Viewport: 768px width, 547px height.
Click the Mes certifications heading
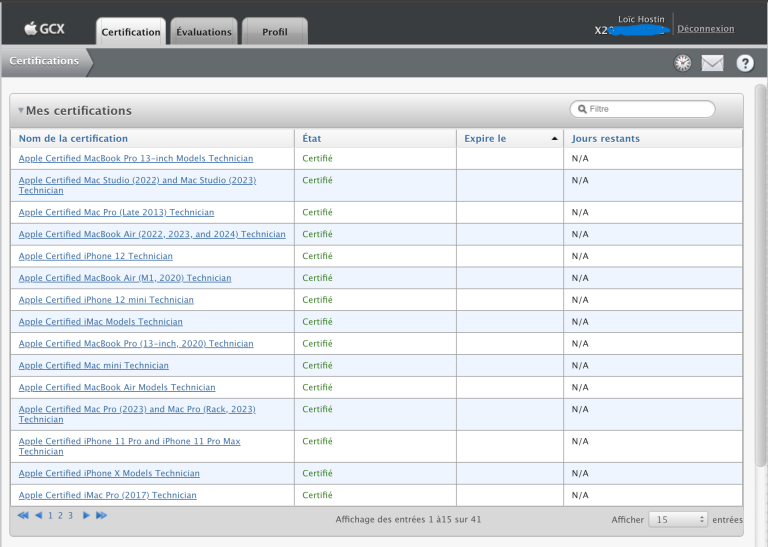pyautogui.click(x=79, y=111)
